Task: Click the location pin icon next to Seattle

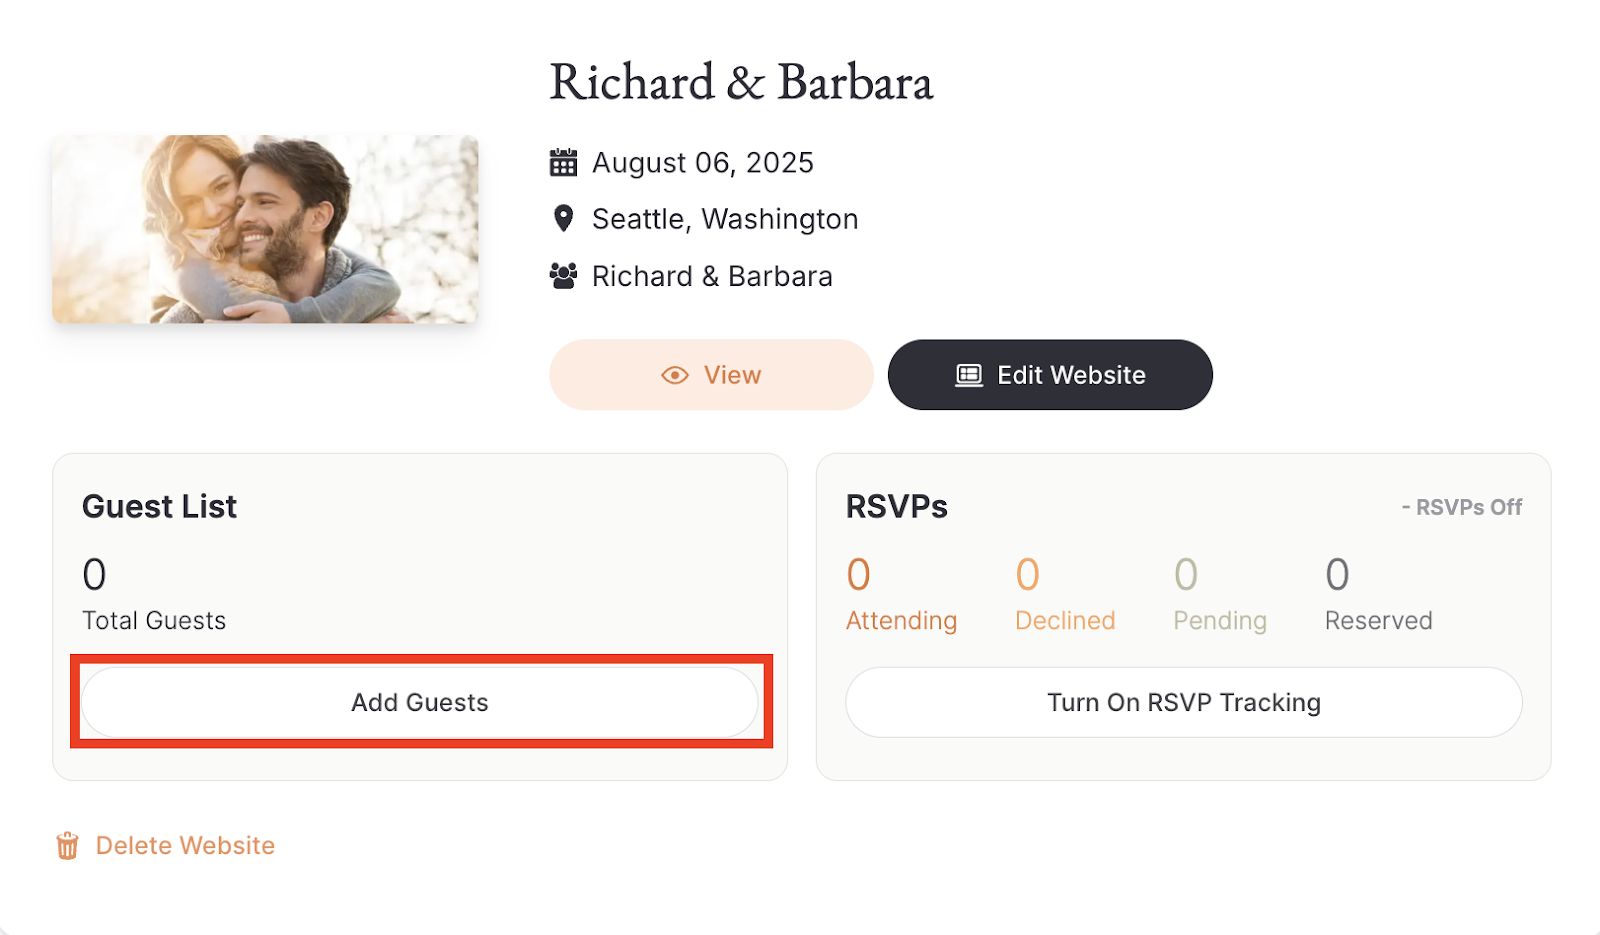Action: tap(563, 218)
